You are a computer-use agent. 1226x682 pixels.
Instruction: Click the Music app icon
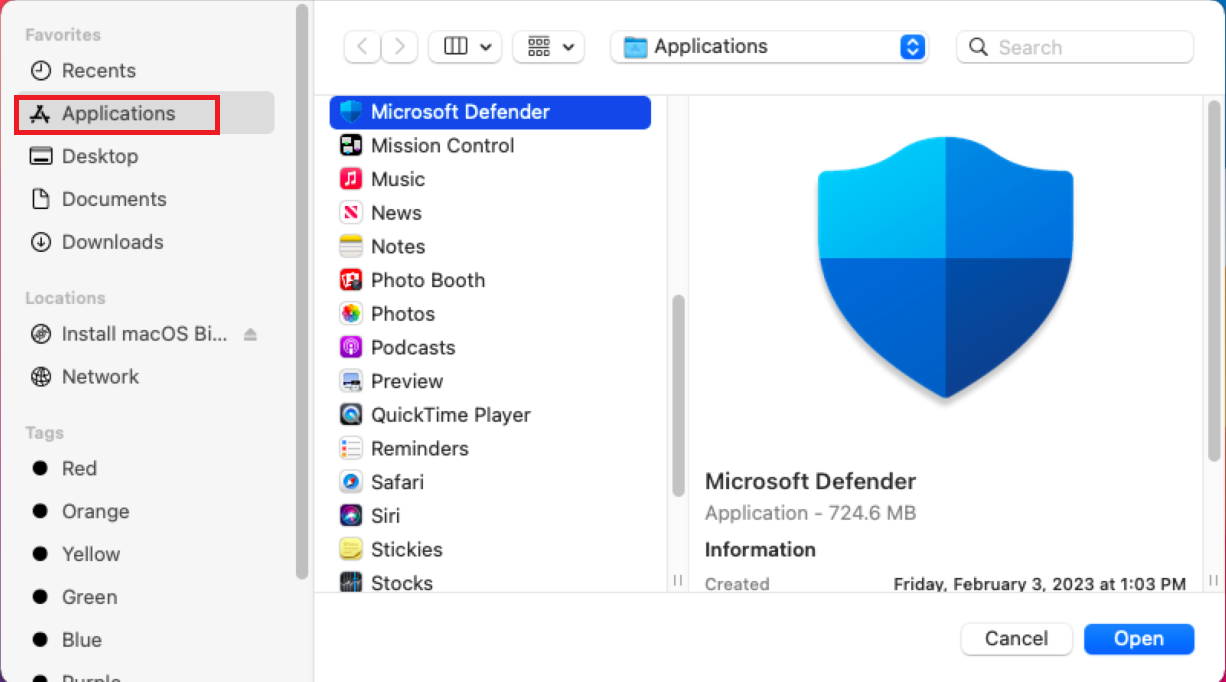point(350,179)
